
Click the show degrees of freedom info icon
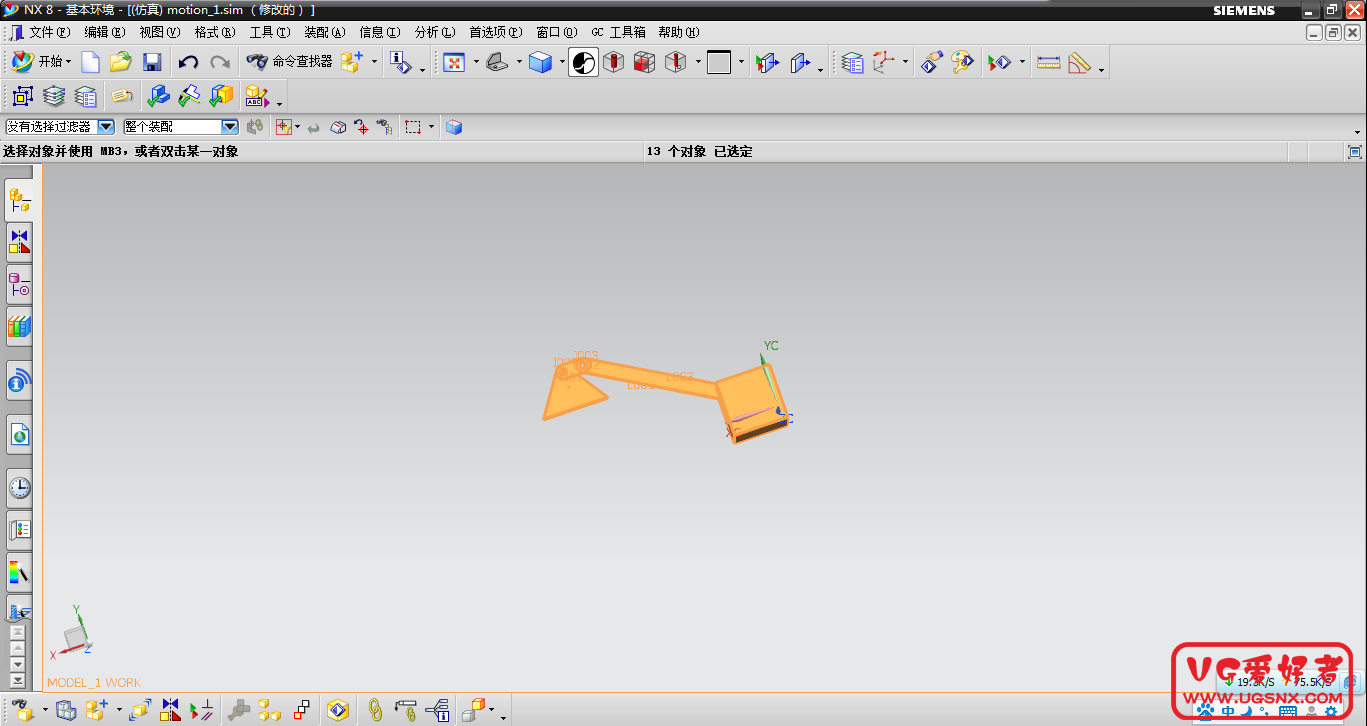pos(438,710)
